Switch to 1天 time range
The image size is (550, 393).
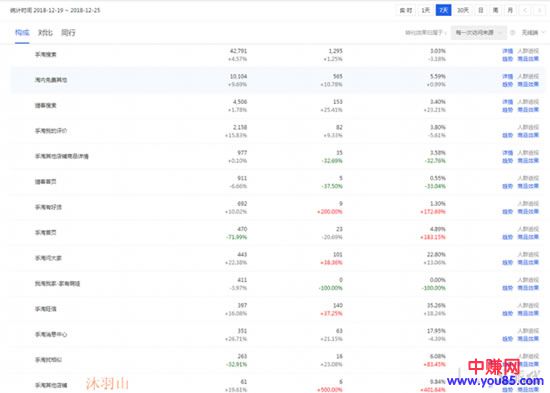tap(425, 11)
